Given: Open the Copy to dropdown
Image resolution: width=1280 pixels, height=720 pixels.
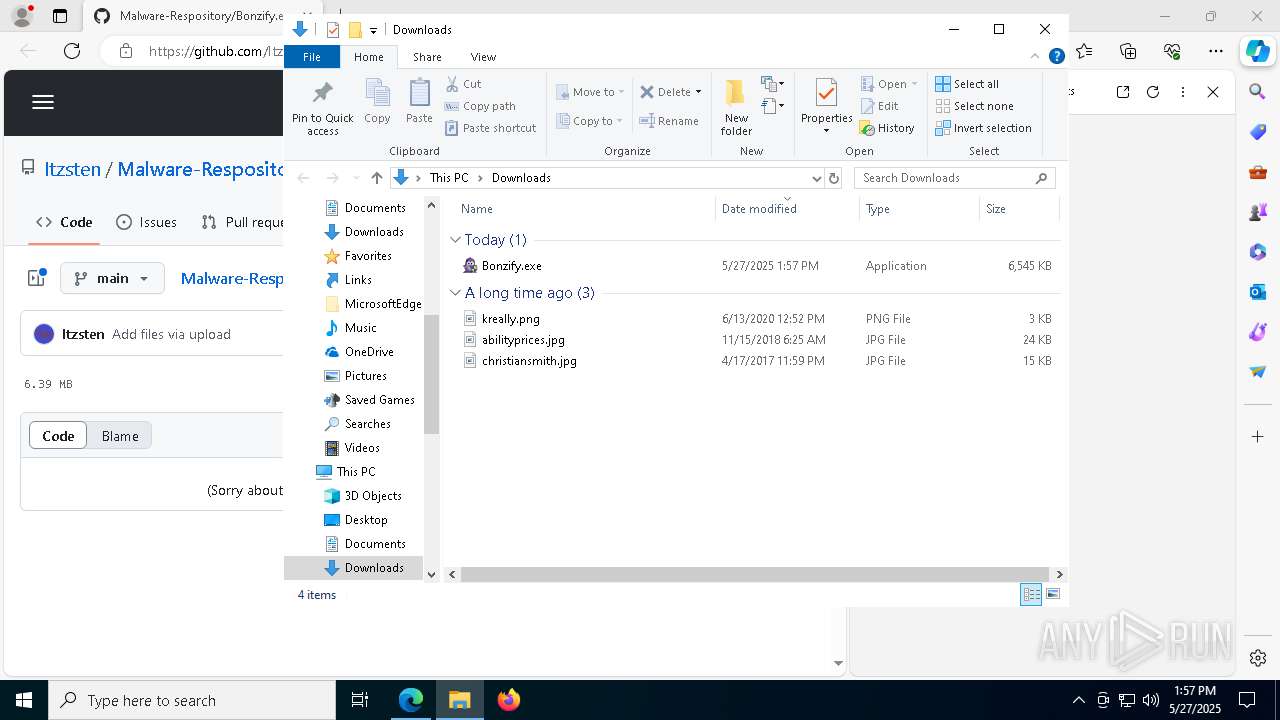Looking at the screenshot, I should click(589, 121).
